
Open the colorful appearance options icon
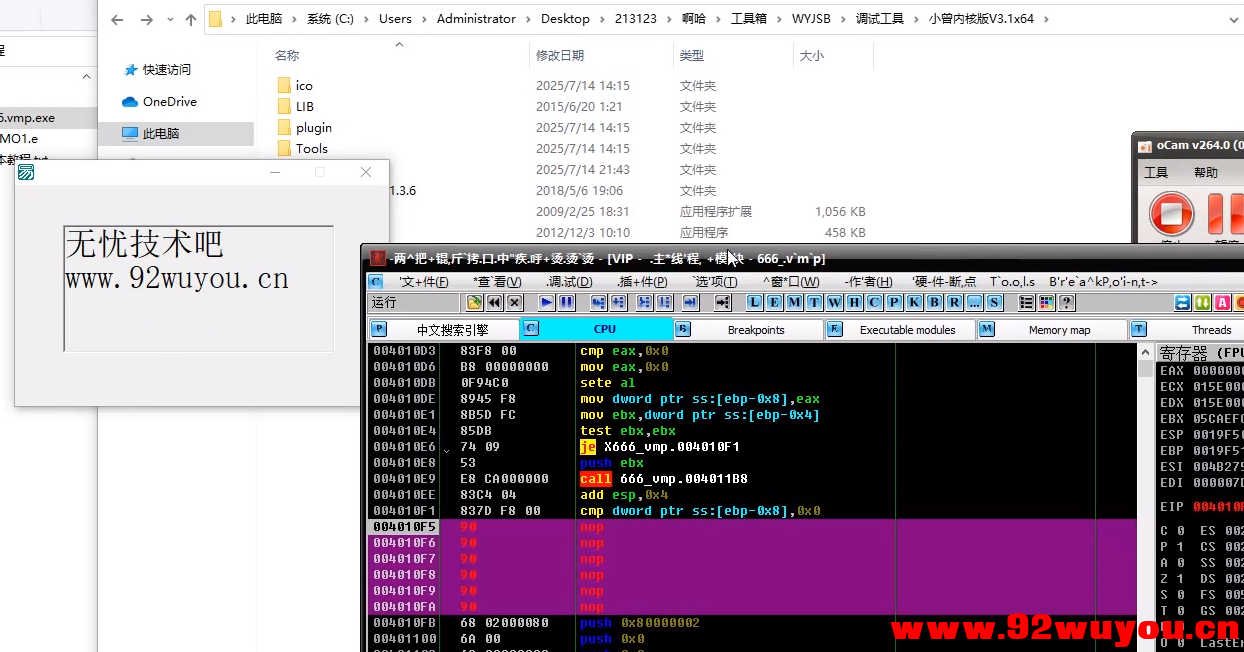1046,302
